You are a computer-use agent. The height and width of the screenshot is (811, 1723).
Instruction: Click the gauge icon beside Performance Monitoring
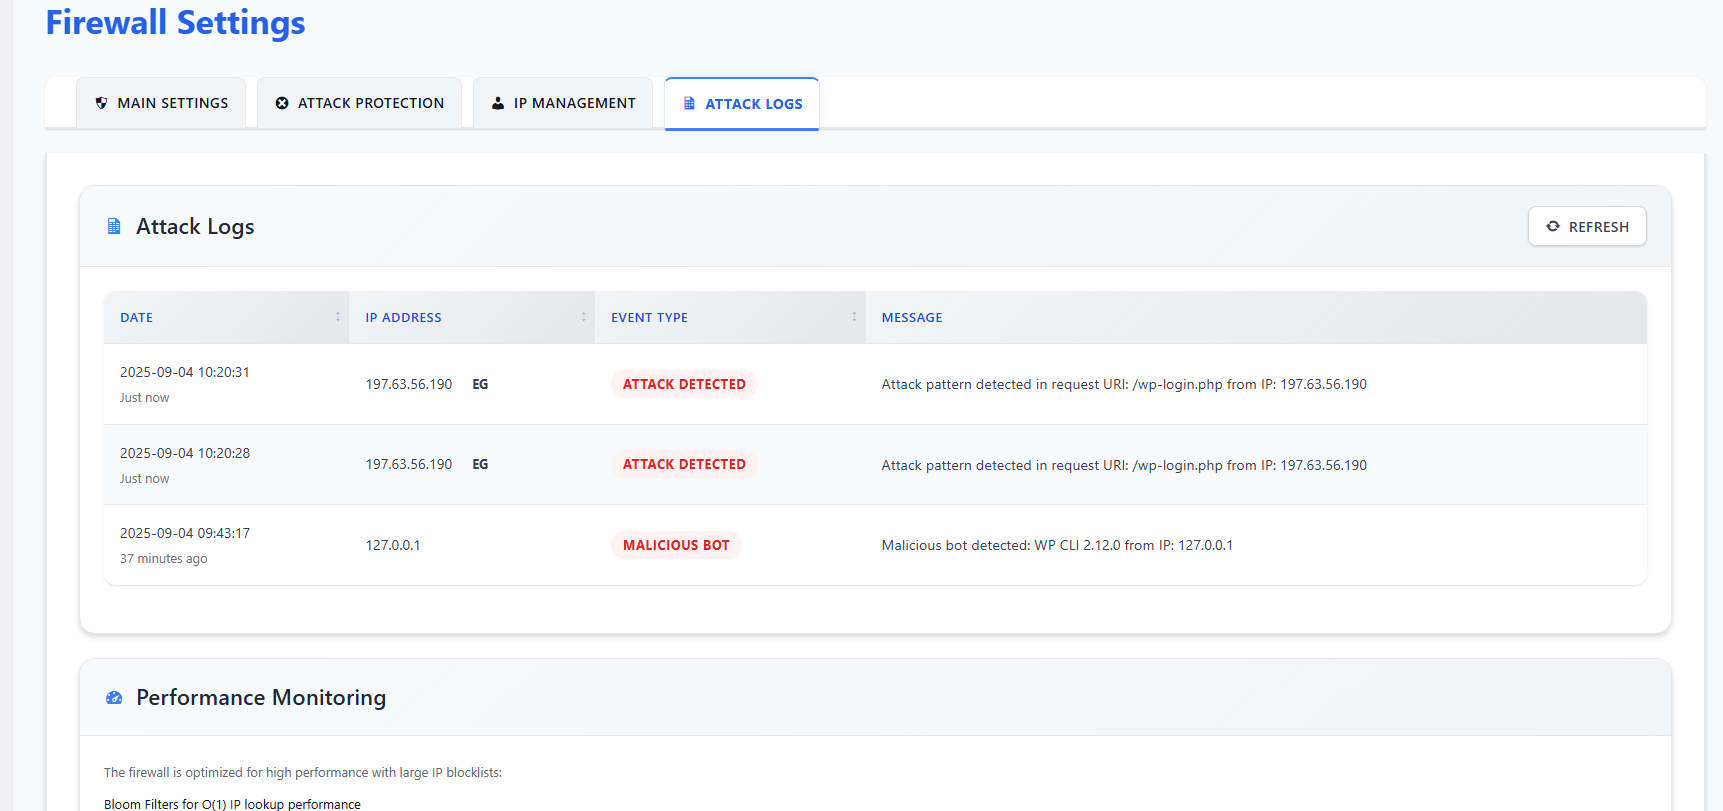point(114,698)
